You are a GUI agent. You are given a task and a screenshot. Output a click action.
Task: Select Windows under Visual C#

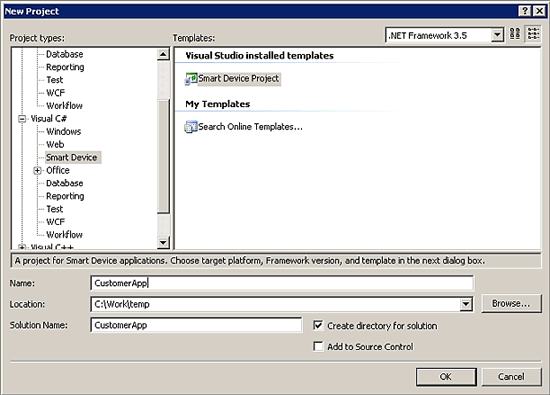click(63, 132)
